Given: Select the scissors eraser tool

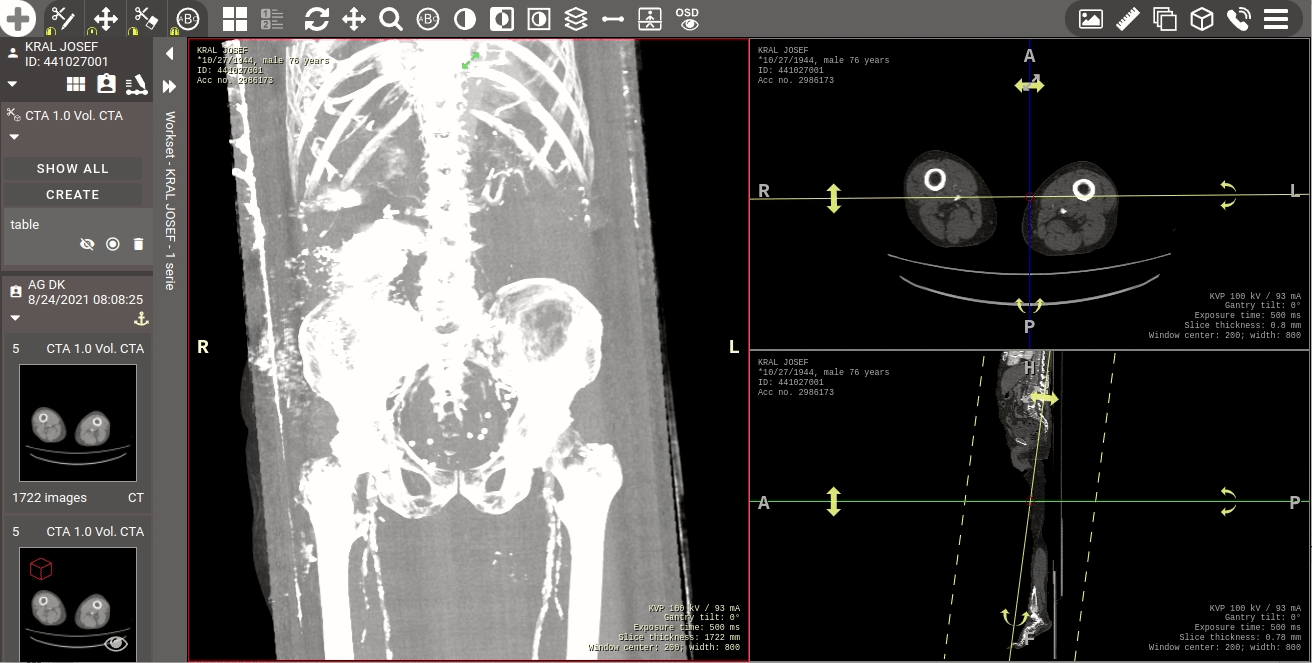Looking at the screenshot, I should (x=146, y=18).
